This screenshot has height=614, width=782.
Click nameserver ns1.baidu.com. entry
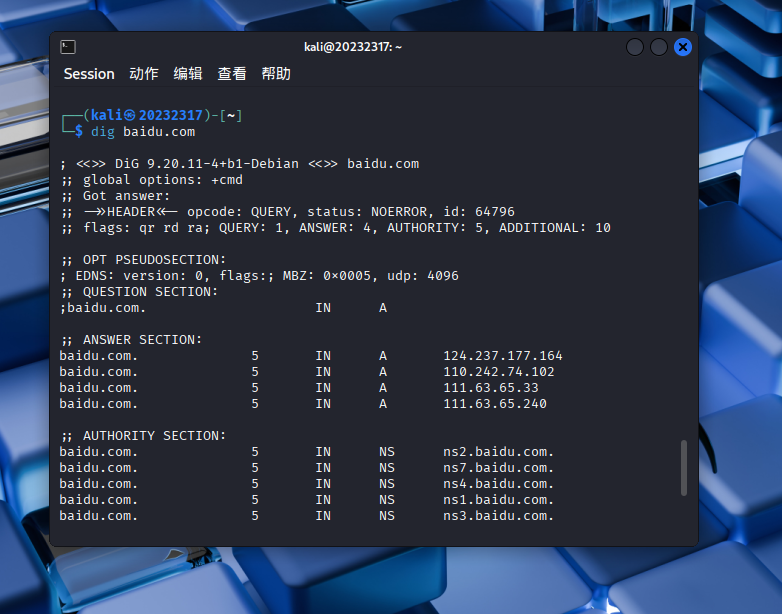[499, 500]
